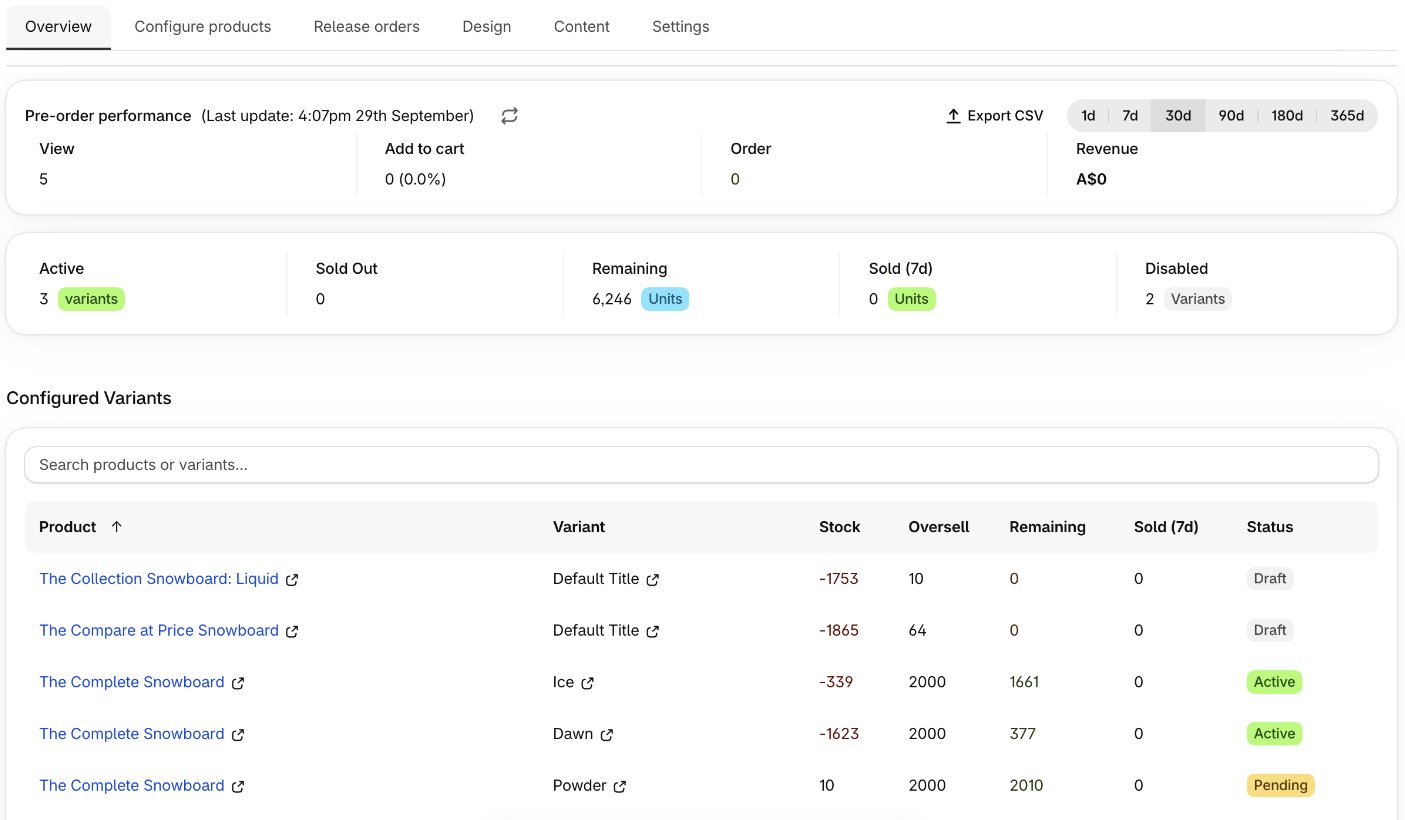Go to the Design tab
The width and height of the screenshot is (1405, 820).
(x=487, y=27)
